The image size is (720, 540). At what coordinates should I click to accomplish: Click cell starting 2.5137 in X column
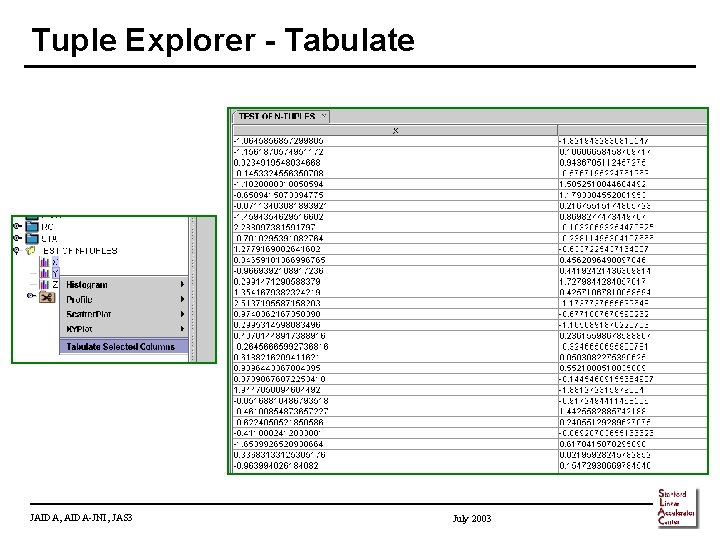coord(395,304)
